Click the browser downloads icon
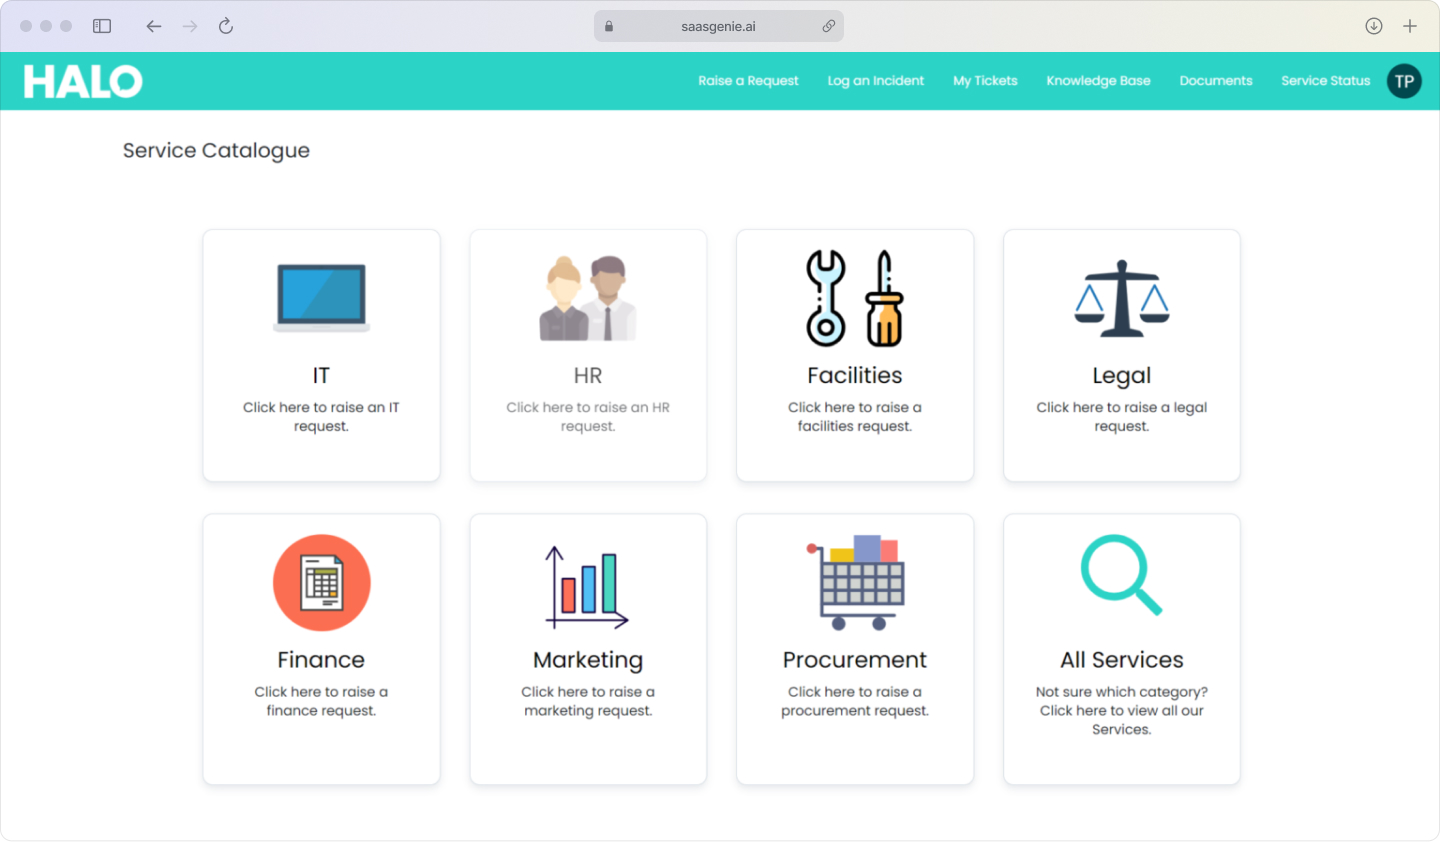 [x=1374, y=26]
